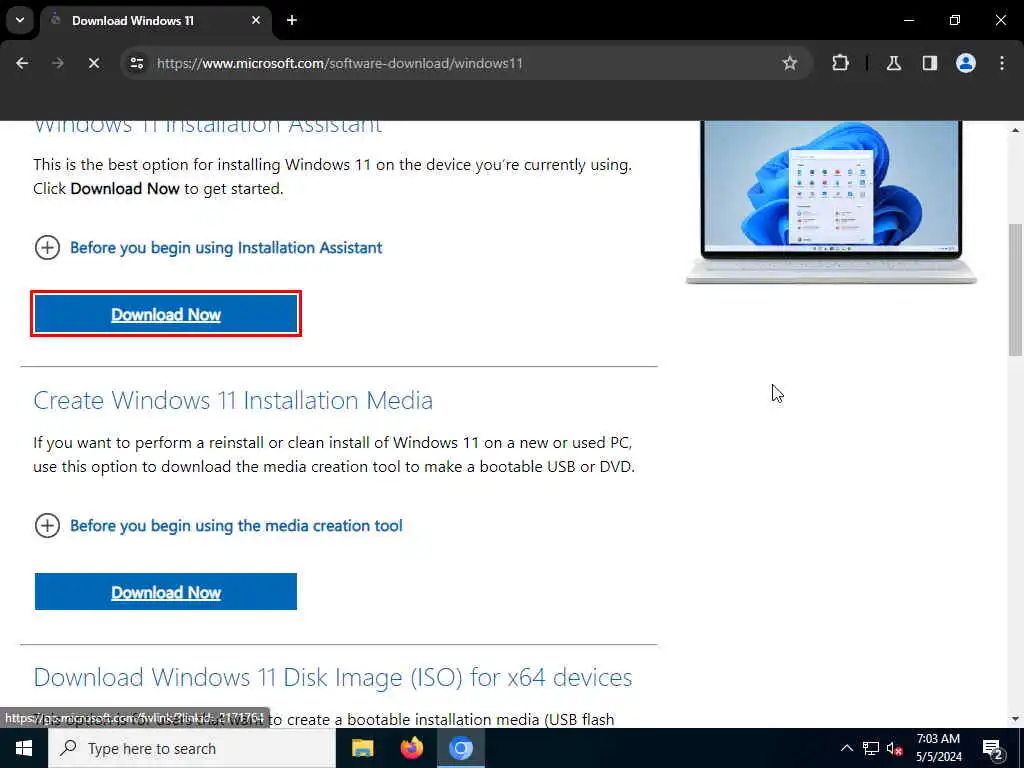Viewport: 1024px width, 768px height.
Task: Stop loading the page with the X icon
Action: (93, 63)
